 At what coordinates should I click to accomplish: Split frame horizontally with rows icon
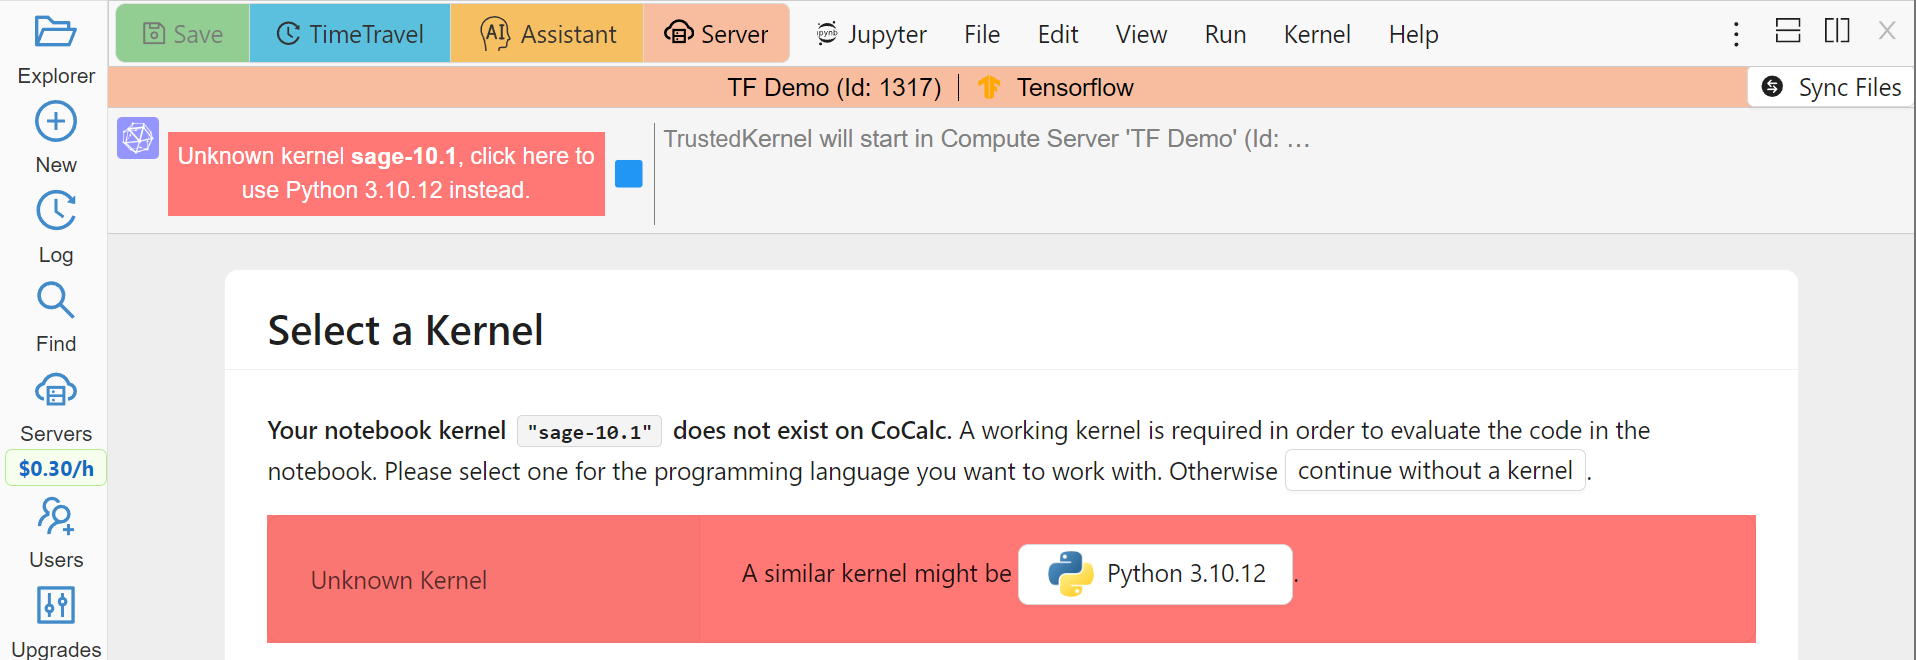click(x=1788, y=31)
